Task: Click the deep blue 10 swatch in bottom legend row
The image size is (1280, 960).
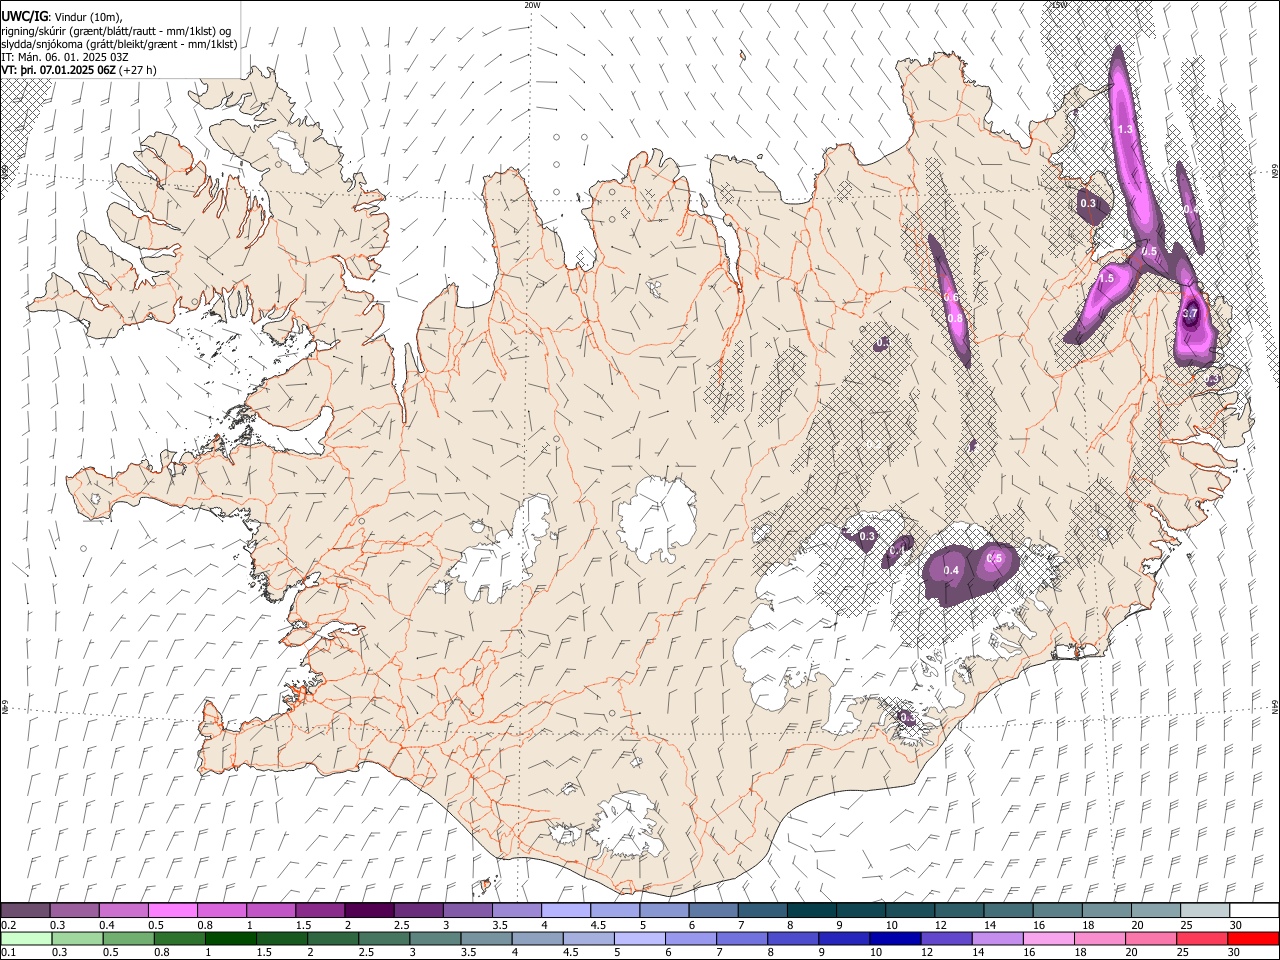Action: click(896, 938)
